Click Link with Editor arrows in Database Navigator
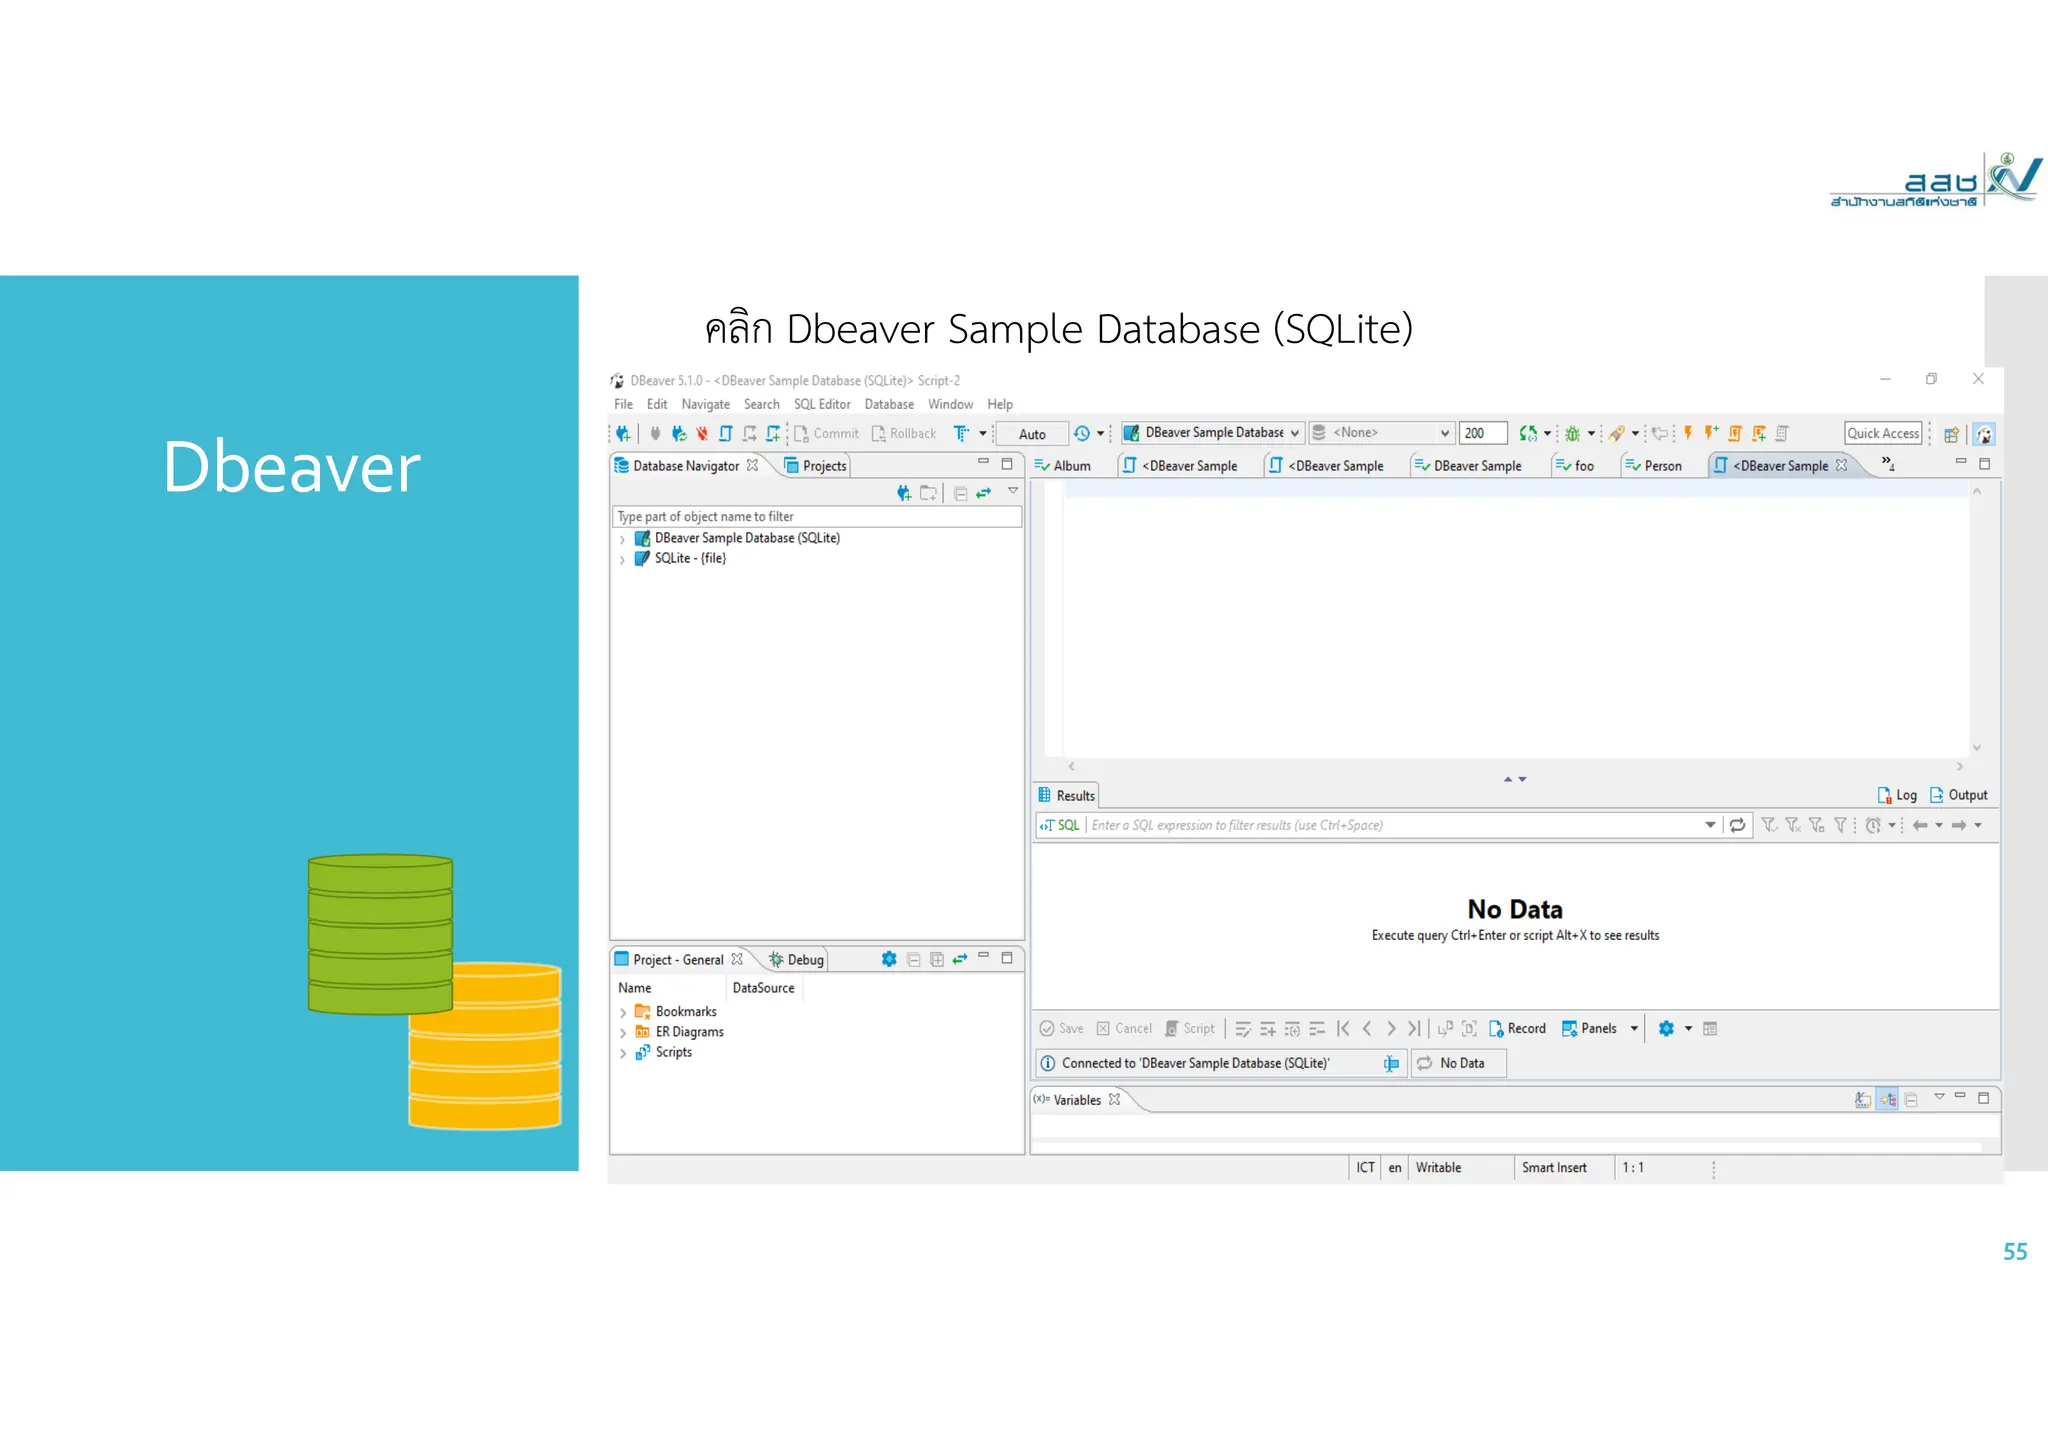Image resolution: width=2048 pixels, height=1448 pixels. (984, 492)
